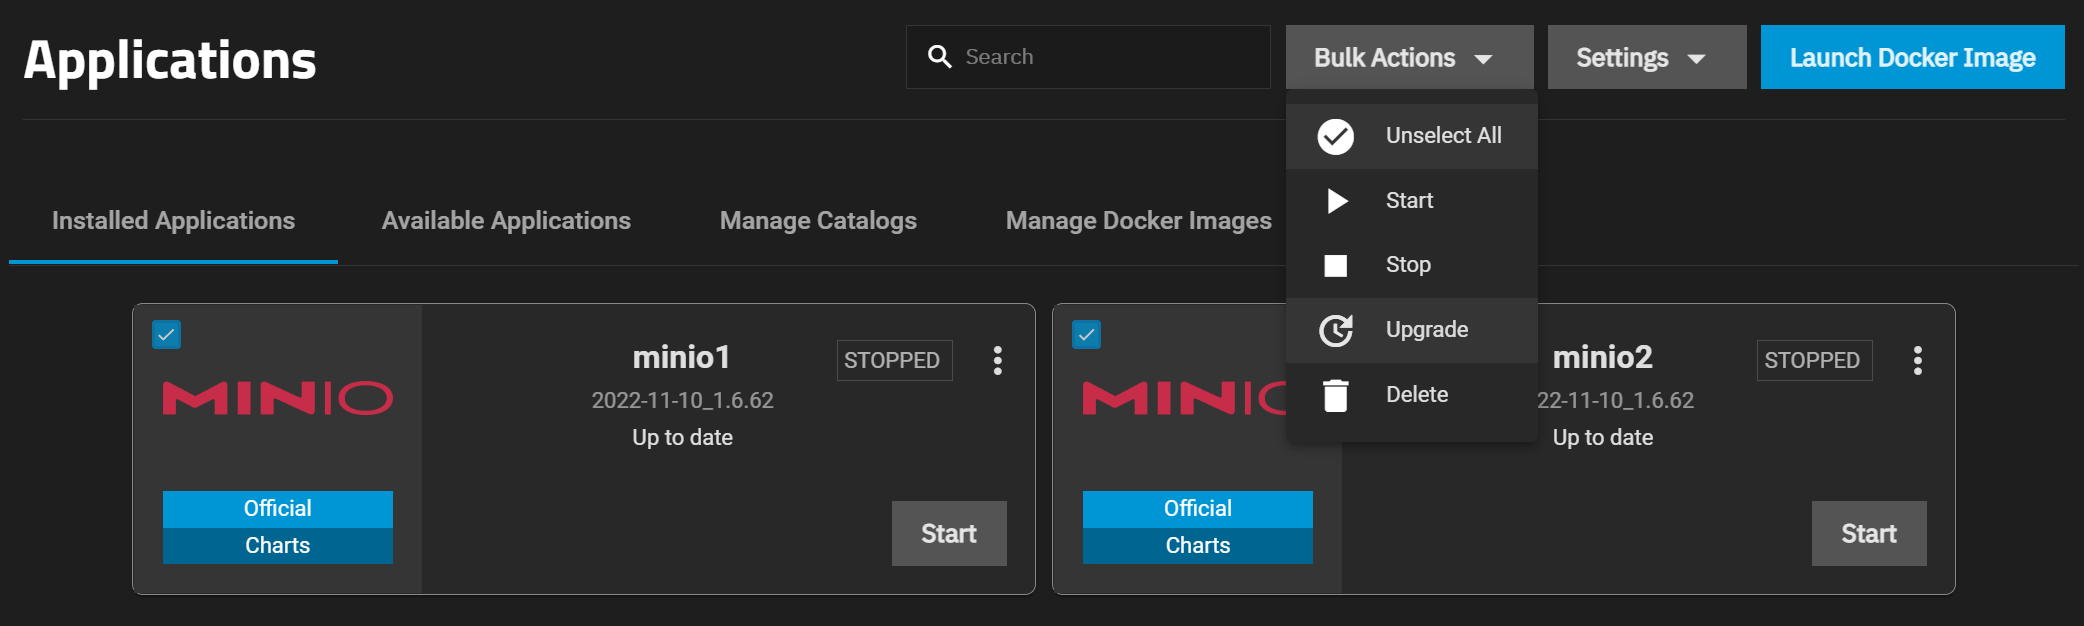This screenshot has height=626, width=2084.
Task: Uncheck the minio1 selection checkbox
Action: tap(166, 334)
